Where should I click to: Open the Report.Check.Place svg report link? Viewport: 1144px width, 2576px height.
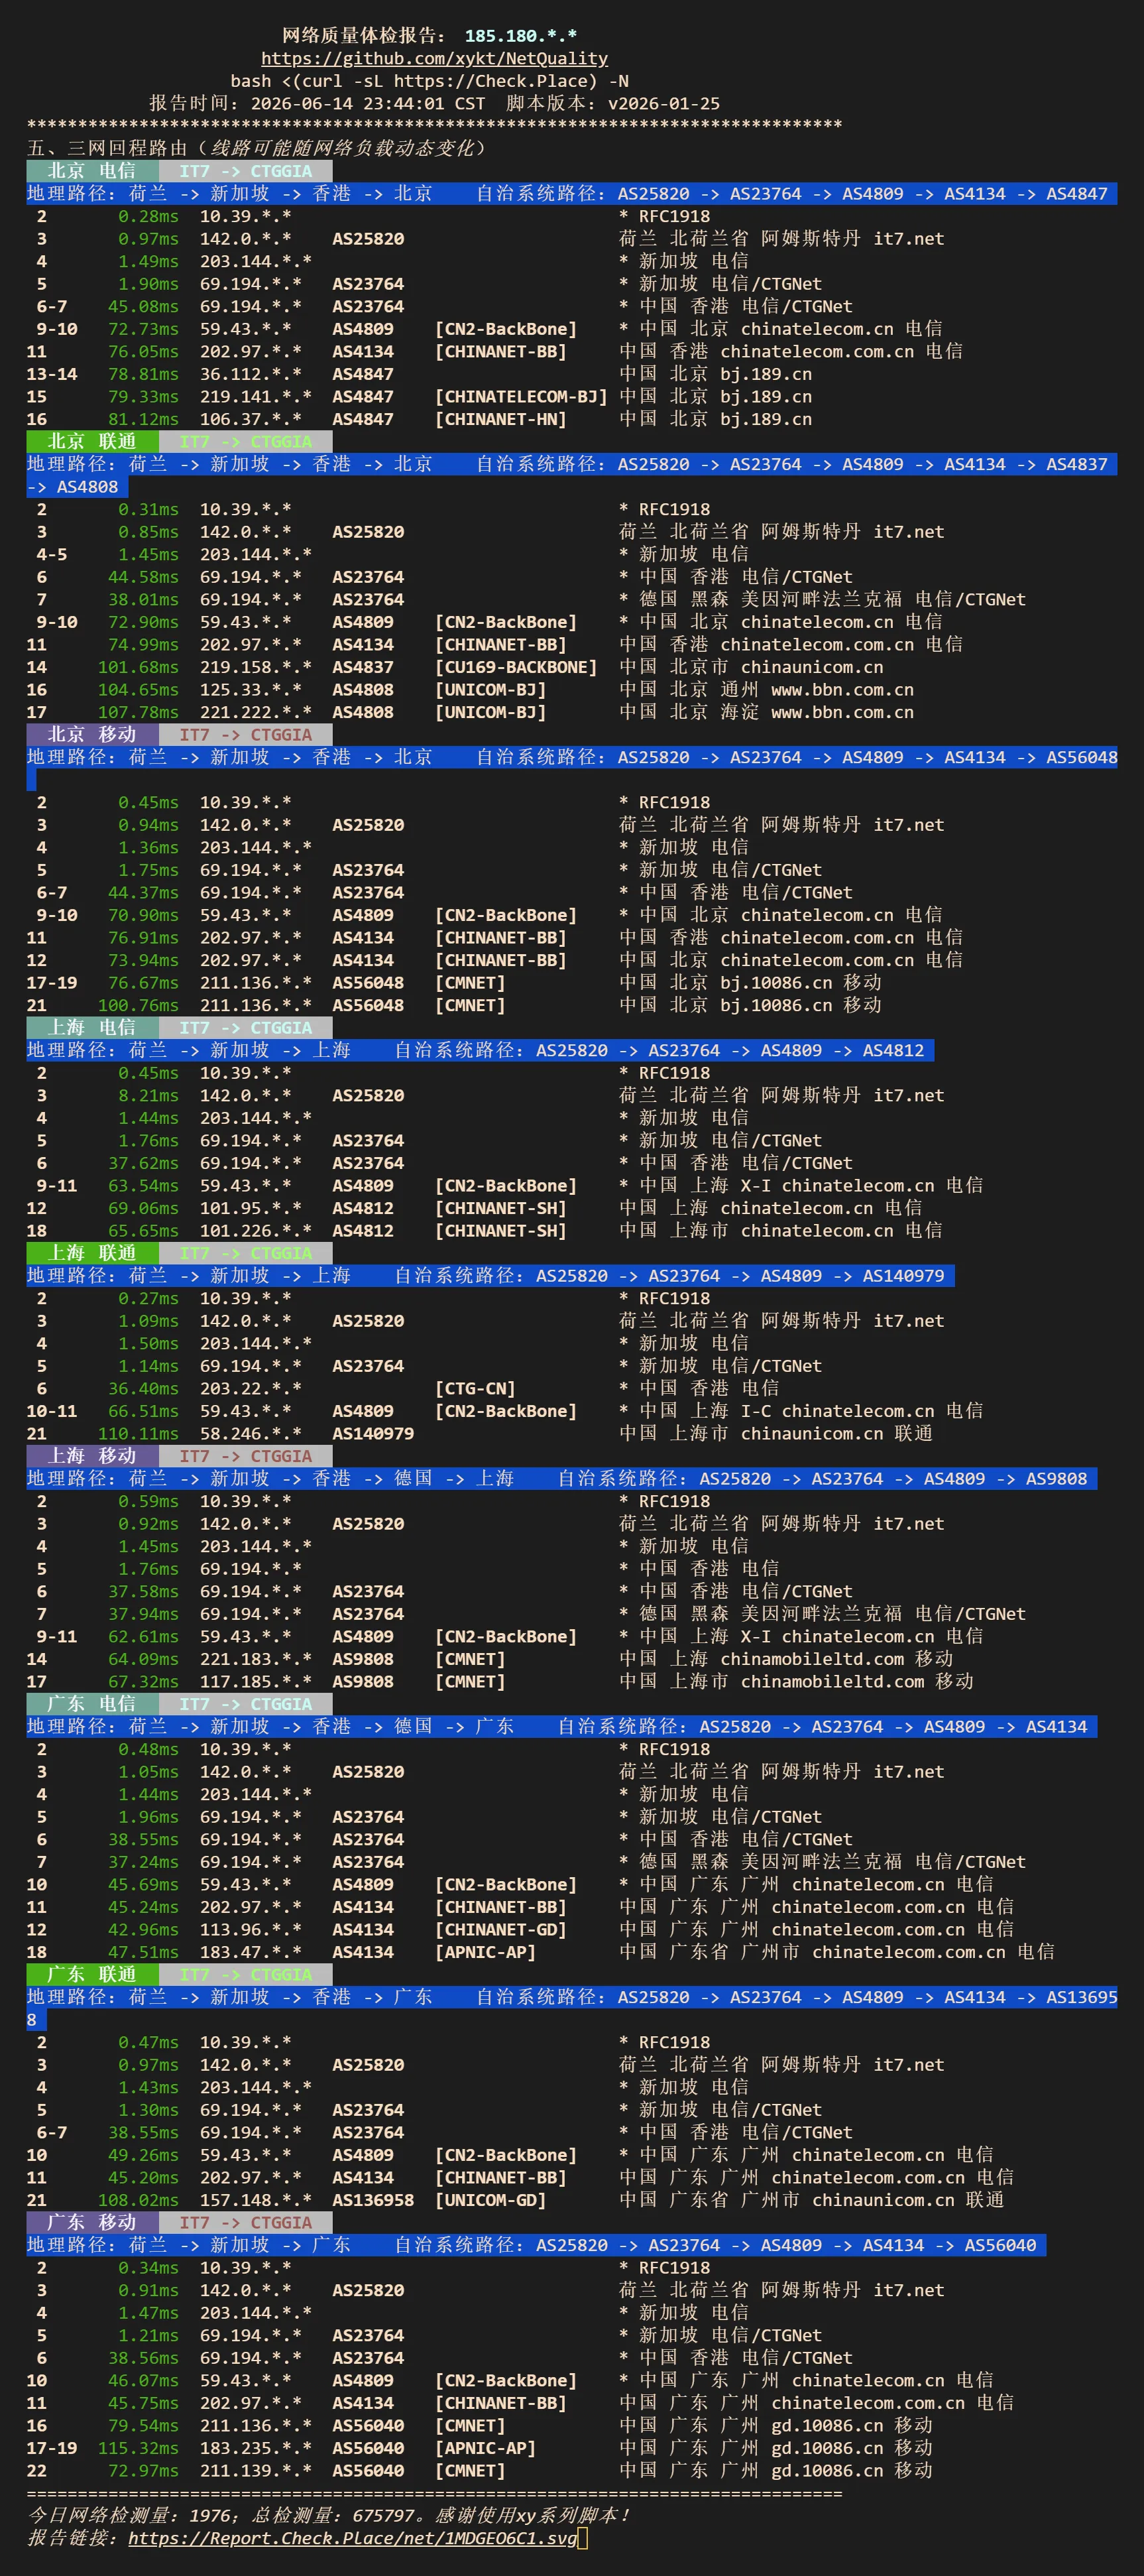[x=353, y=2538]
